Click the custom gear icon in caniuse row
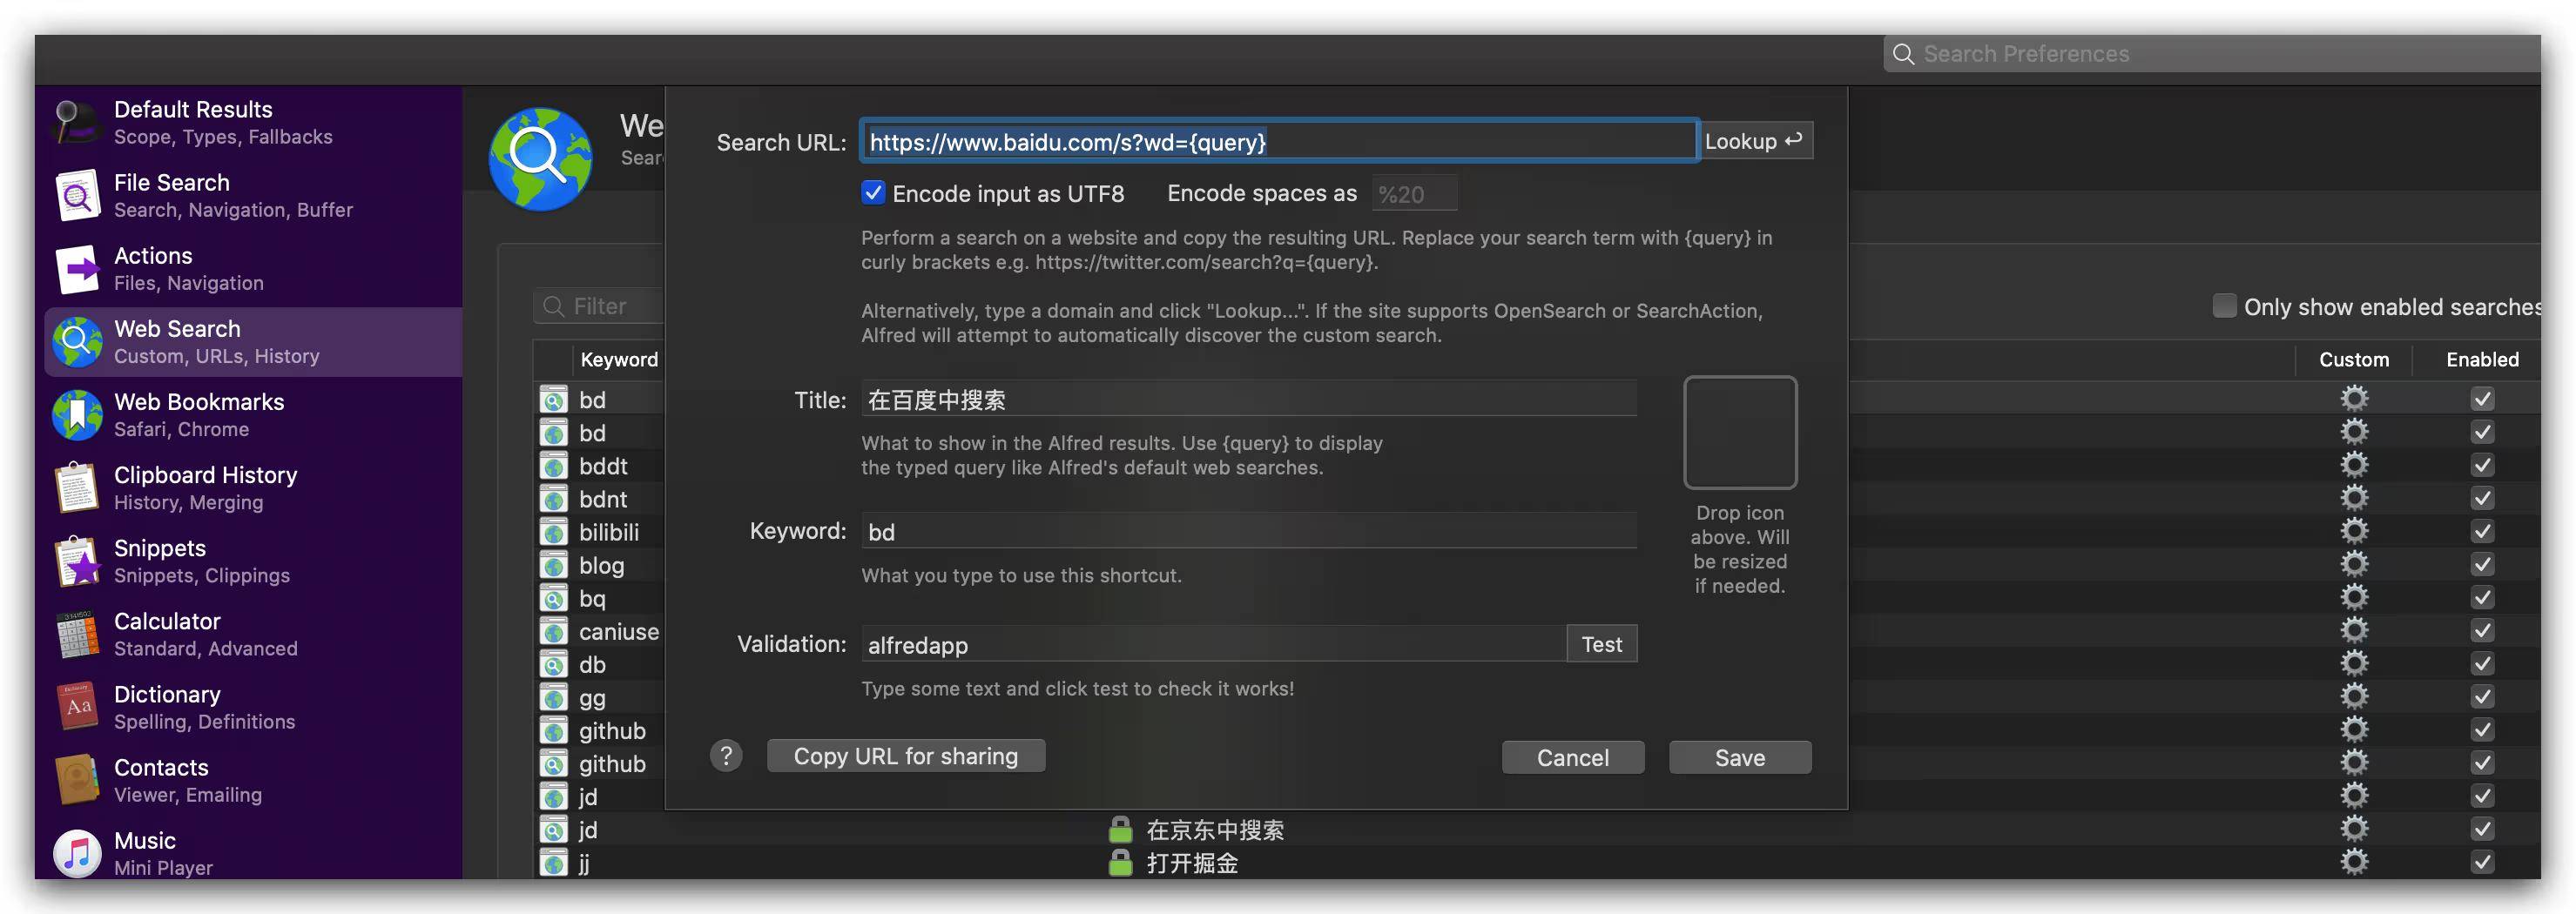2576x914 pixels. (2354, 630)
